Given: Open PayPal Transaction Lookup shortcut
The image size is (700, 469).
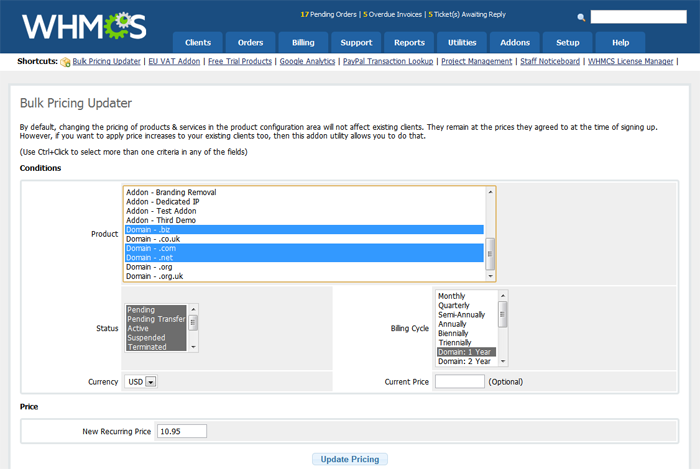Looking at the screenshot, I should coord(388,61).
